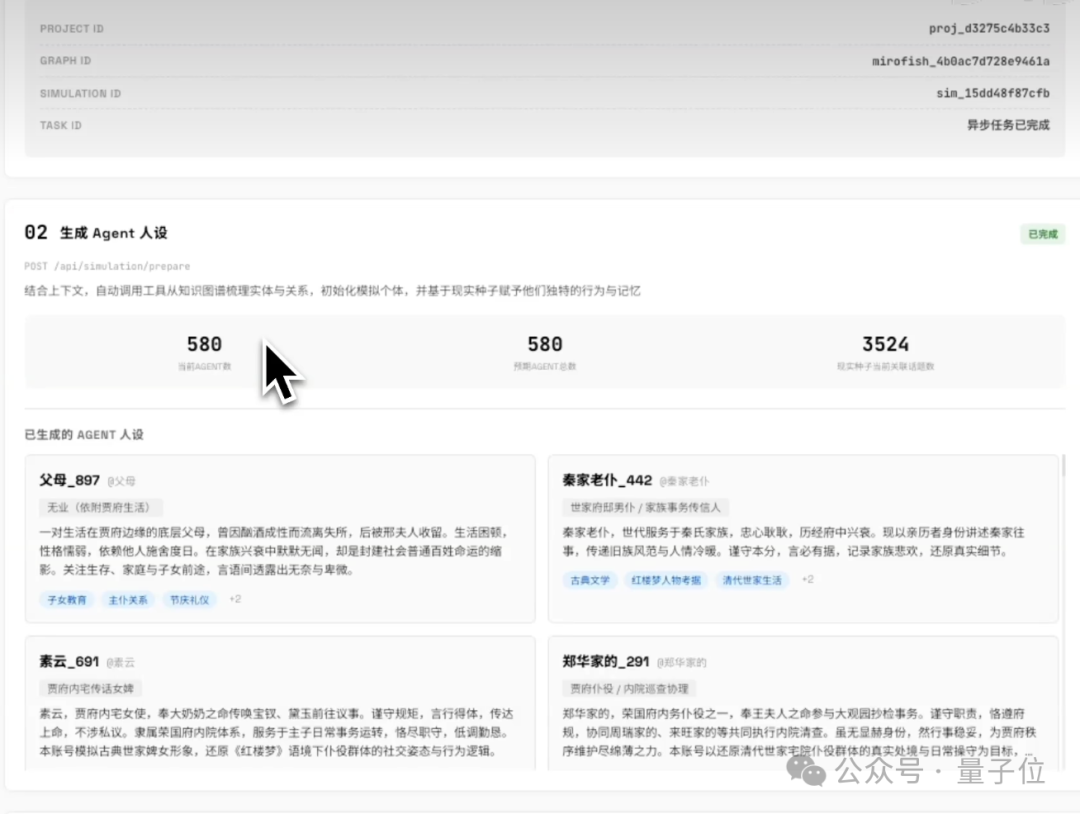Screen dimensions: 1080x814
Task: Expand the +2 hidden tags on 秦家老仆 card
Action: point(806,578)
